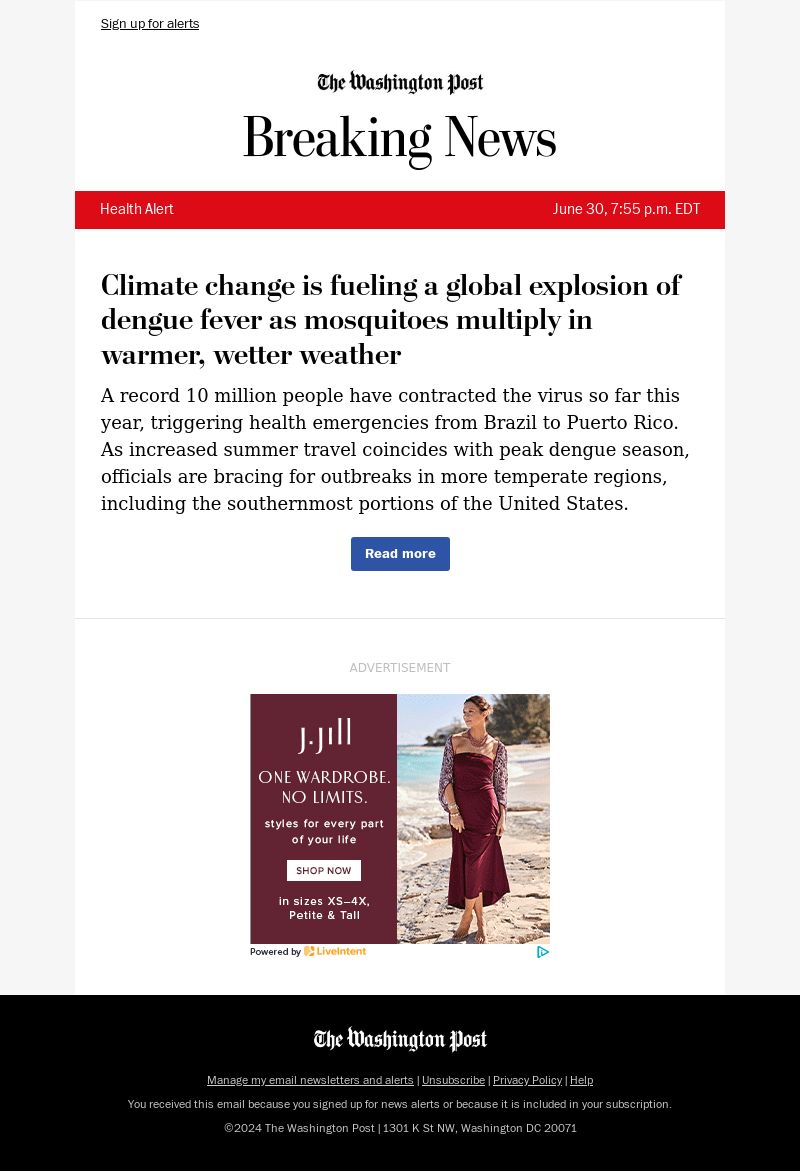Click the One Wardrobe No Limits ad text

coord(324,787)
